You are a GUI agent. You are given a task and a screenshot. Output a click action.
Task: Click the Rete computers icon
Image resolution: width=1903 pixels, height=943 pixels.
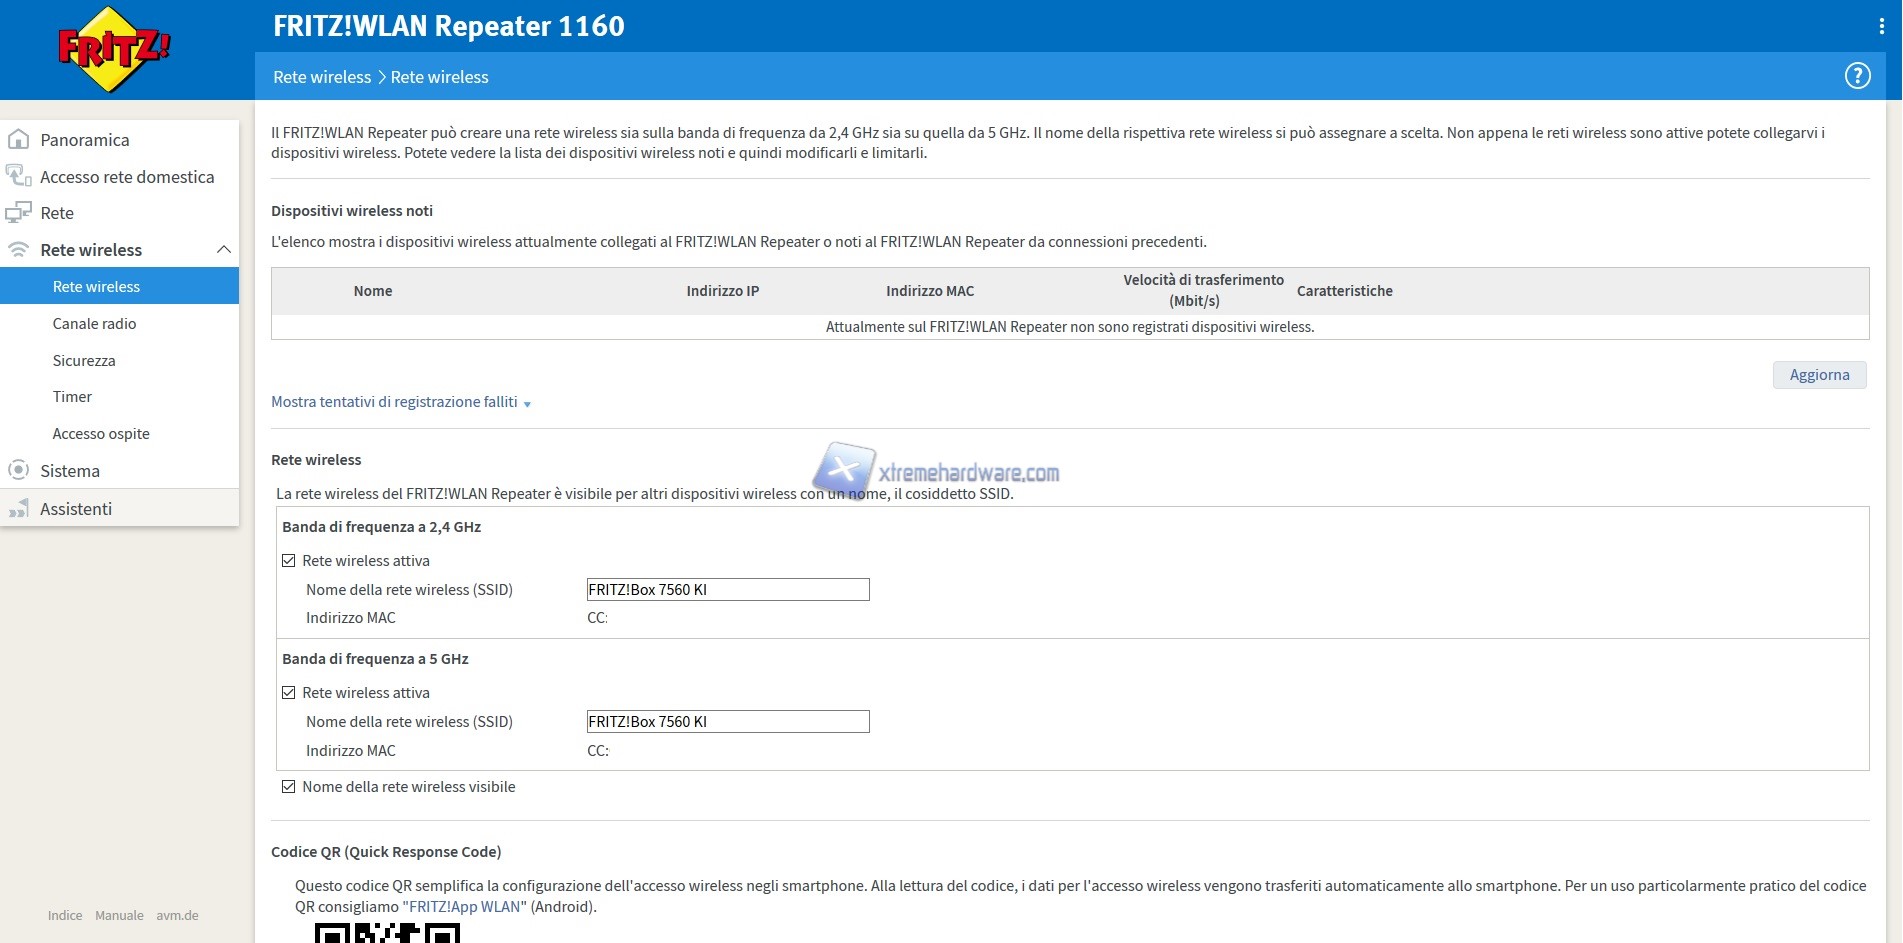[x=18, y=213]
